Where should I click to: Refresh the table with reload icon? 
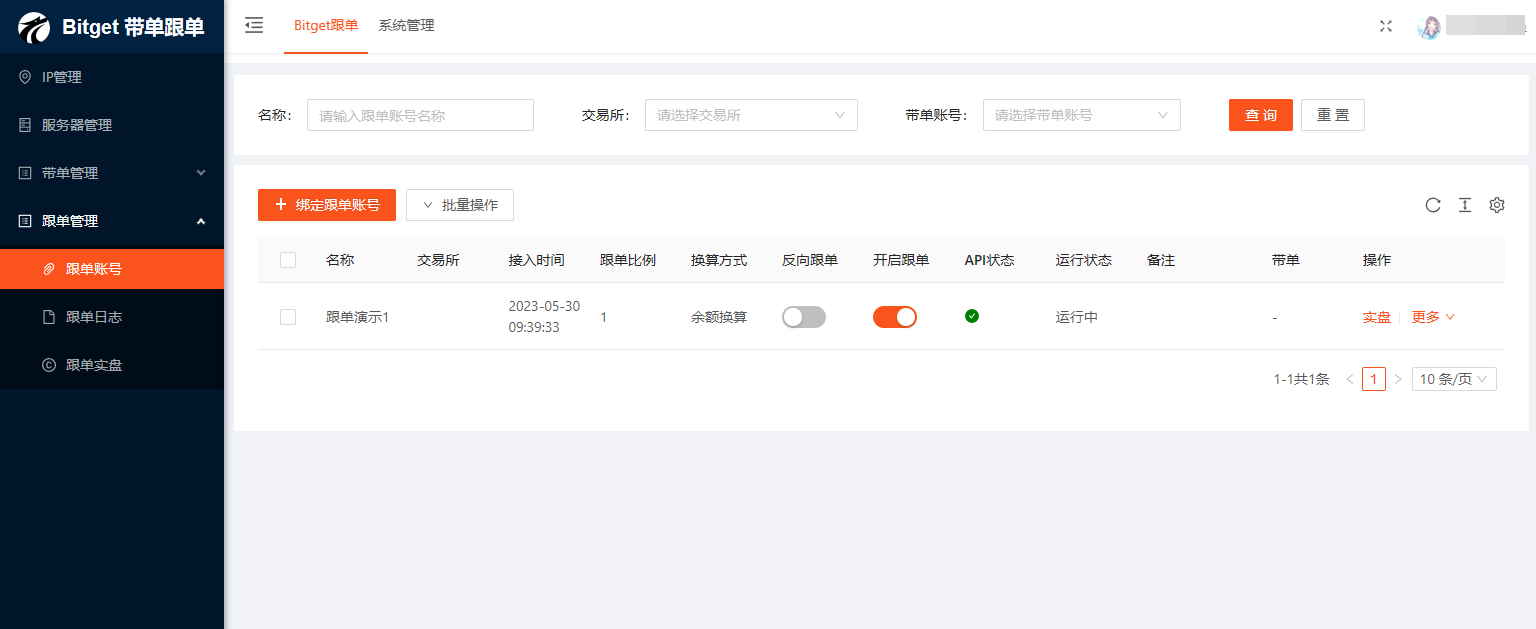click(x=1433, y=205)
